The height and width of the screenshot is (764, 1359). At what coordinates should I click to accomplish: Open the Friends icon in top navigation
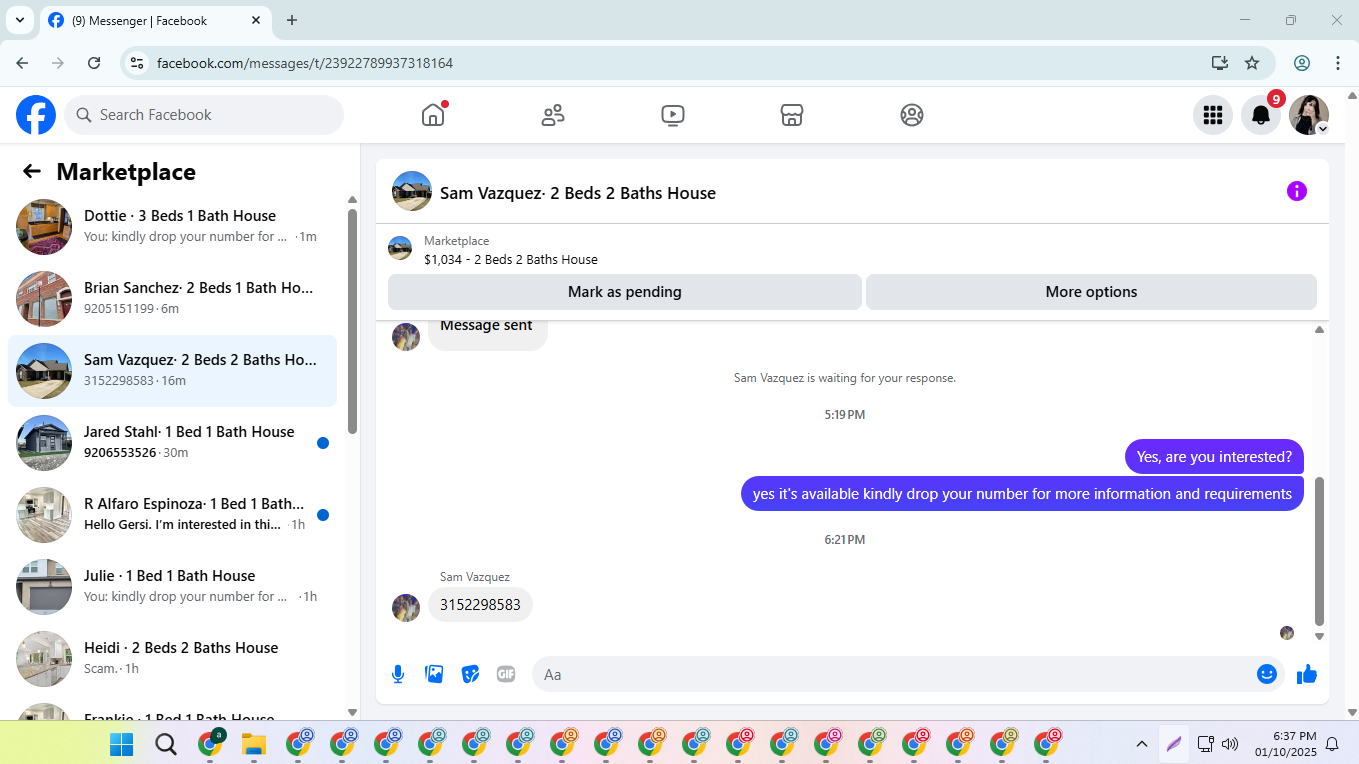553,115
